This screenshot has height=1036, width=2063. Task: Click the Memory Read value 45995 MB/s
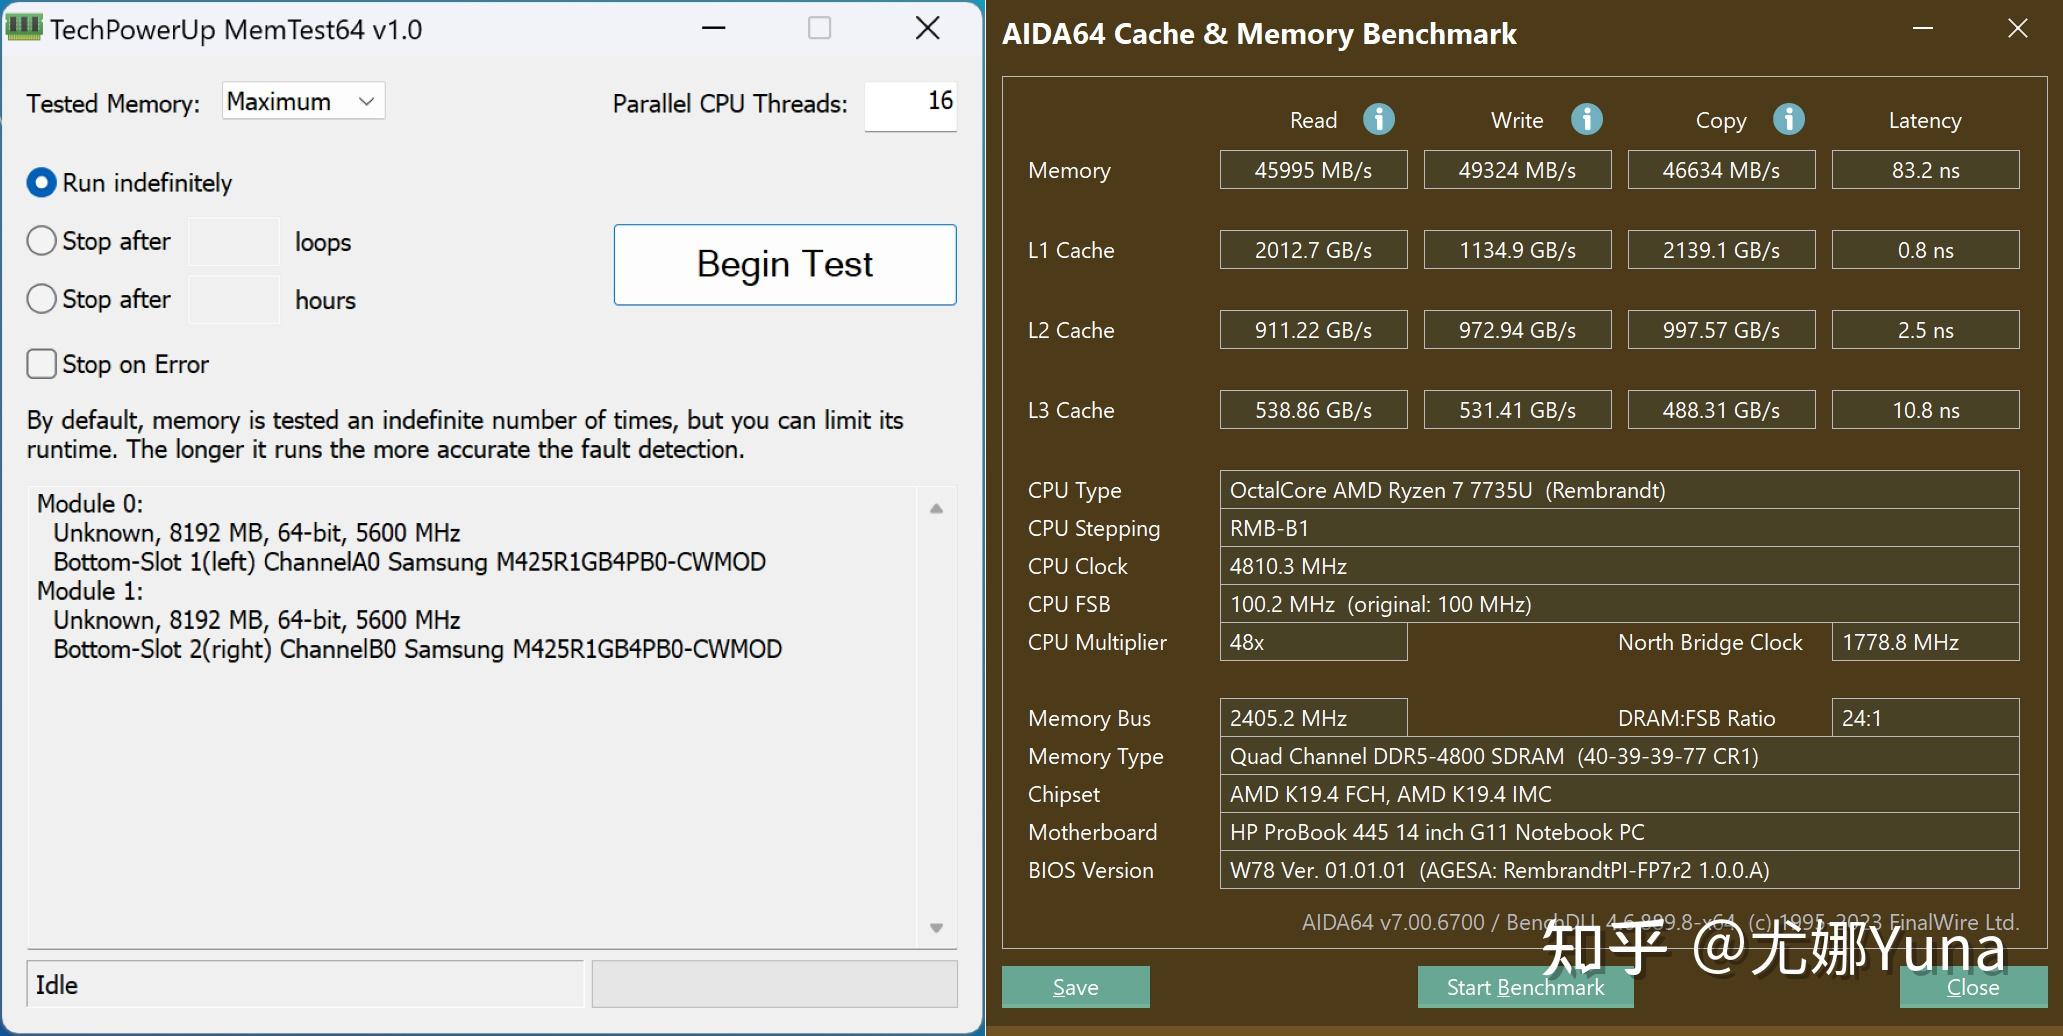(x=1313, y=170)
